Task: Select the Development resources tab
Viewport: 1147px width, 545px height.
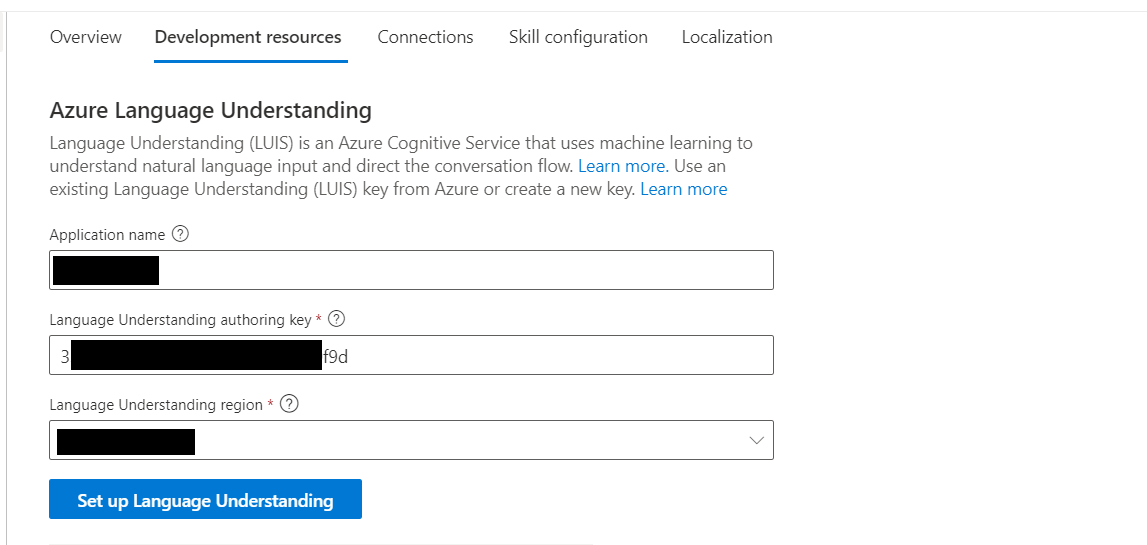Action: point(248,37)
